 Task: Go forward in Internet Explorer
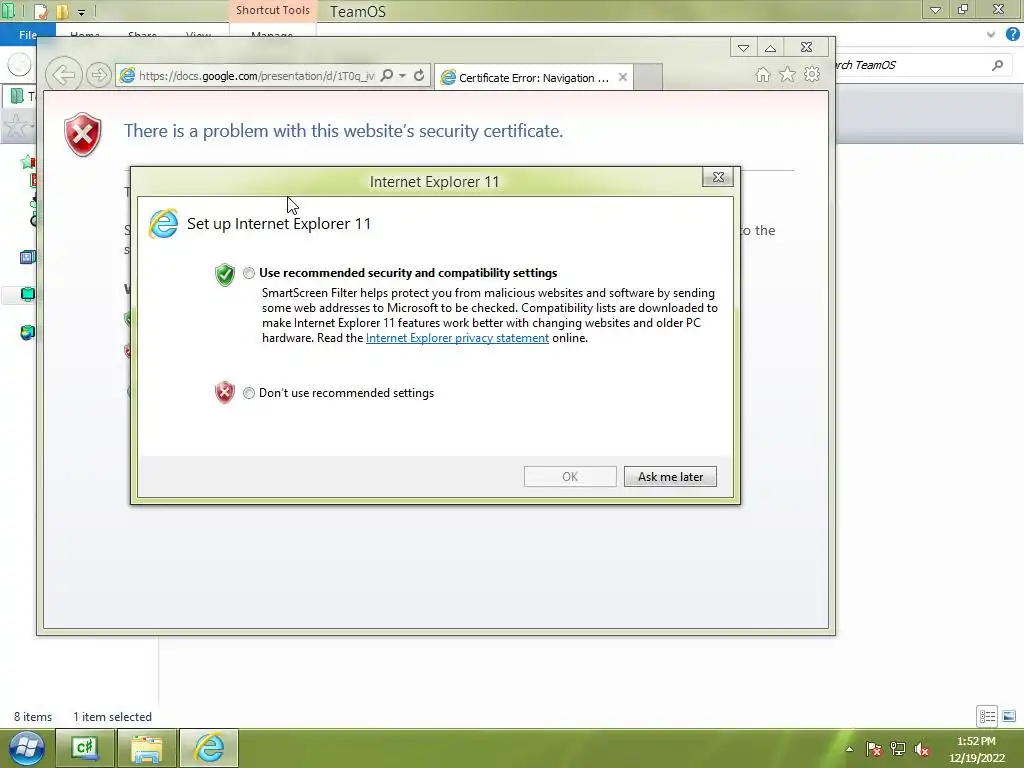98,75
